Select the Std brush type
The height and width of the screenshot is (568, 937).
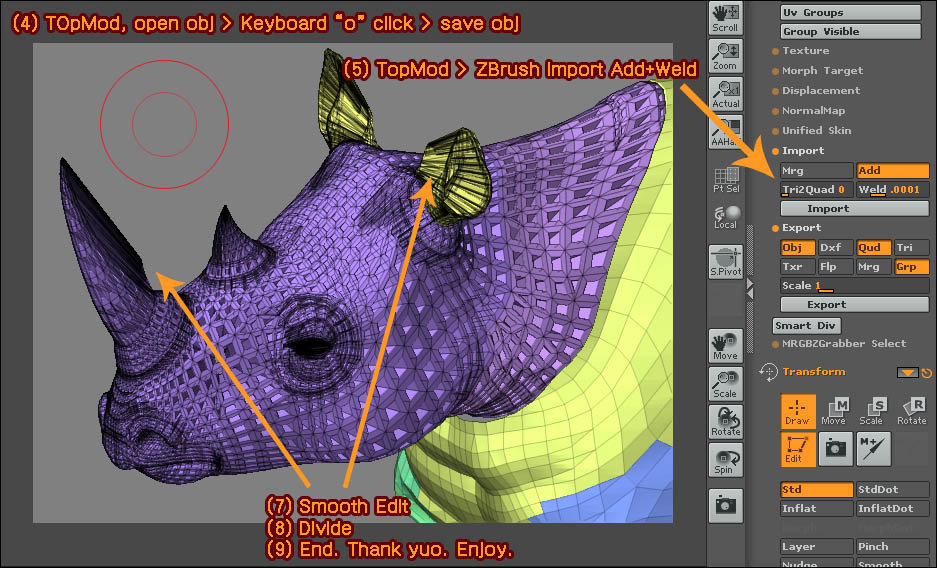click(816, 490)
